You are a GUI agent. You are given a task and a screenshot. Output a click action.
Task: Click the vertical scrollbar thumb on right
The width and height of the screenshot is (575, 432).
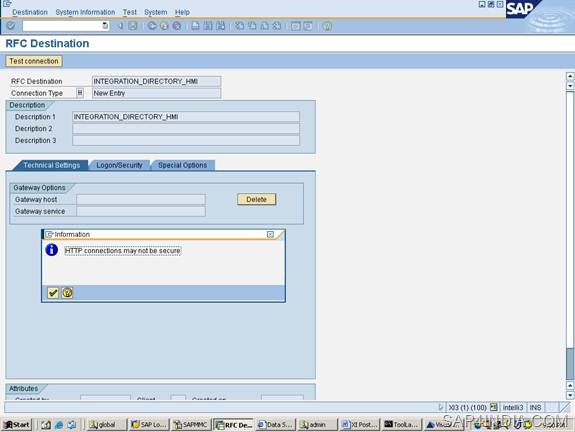point(570,364)
